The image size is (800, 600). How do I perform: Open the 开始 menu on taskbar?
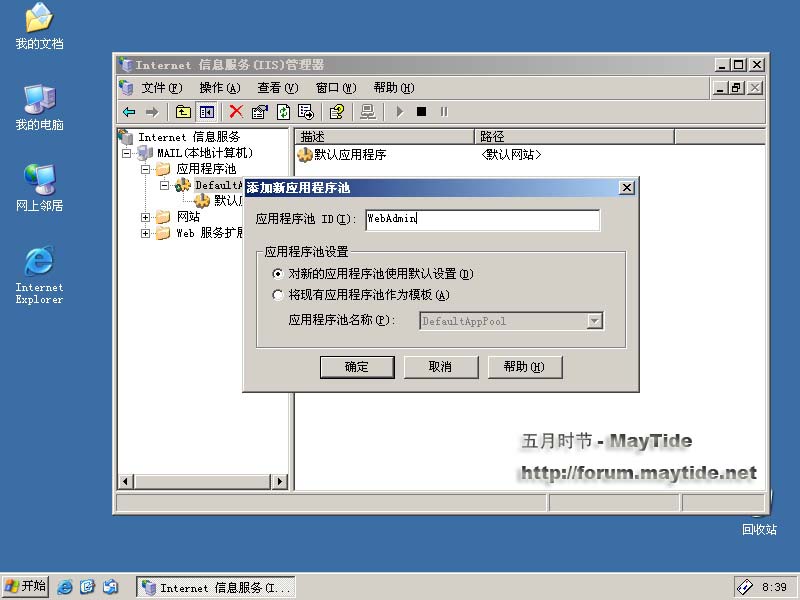[x=26, y=586]
